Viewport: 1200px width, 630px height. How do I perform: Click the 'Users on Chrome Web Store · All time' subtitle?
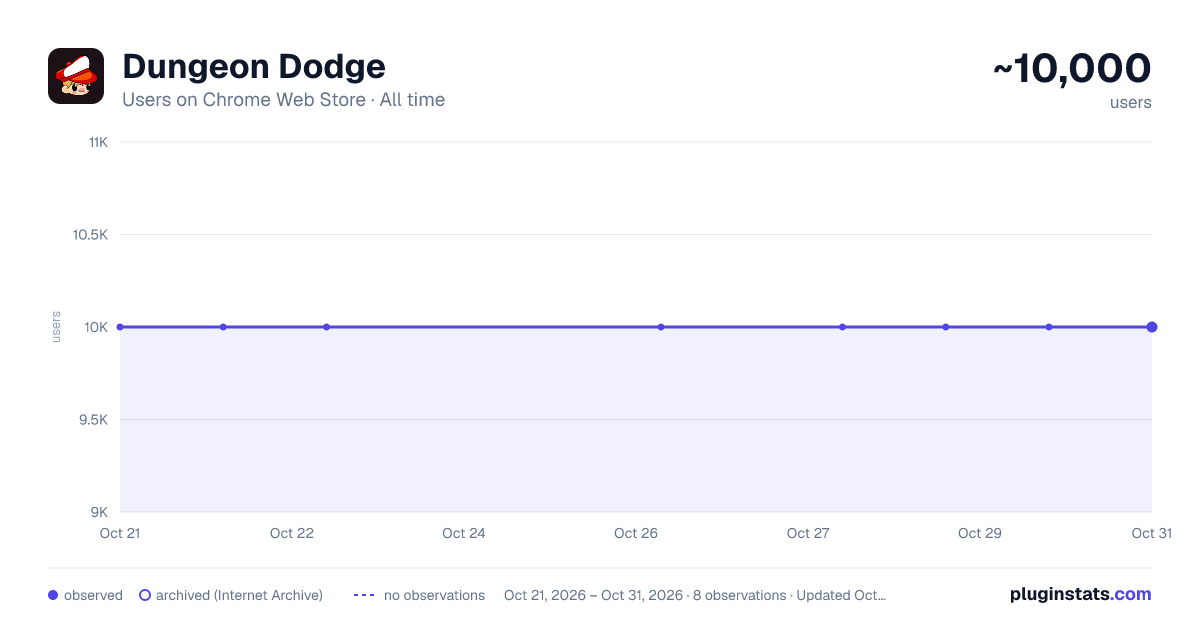[x=283, y=100]
